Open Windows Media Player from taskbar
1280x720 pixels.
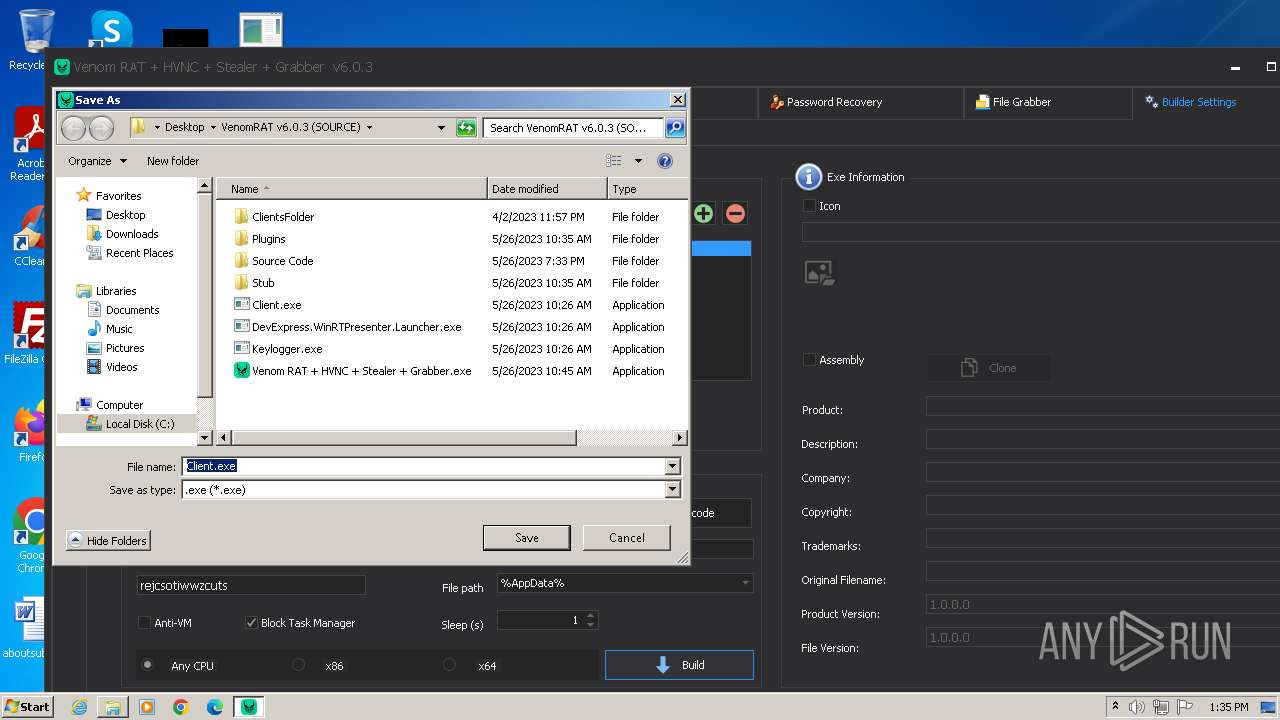click(147, 707)
